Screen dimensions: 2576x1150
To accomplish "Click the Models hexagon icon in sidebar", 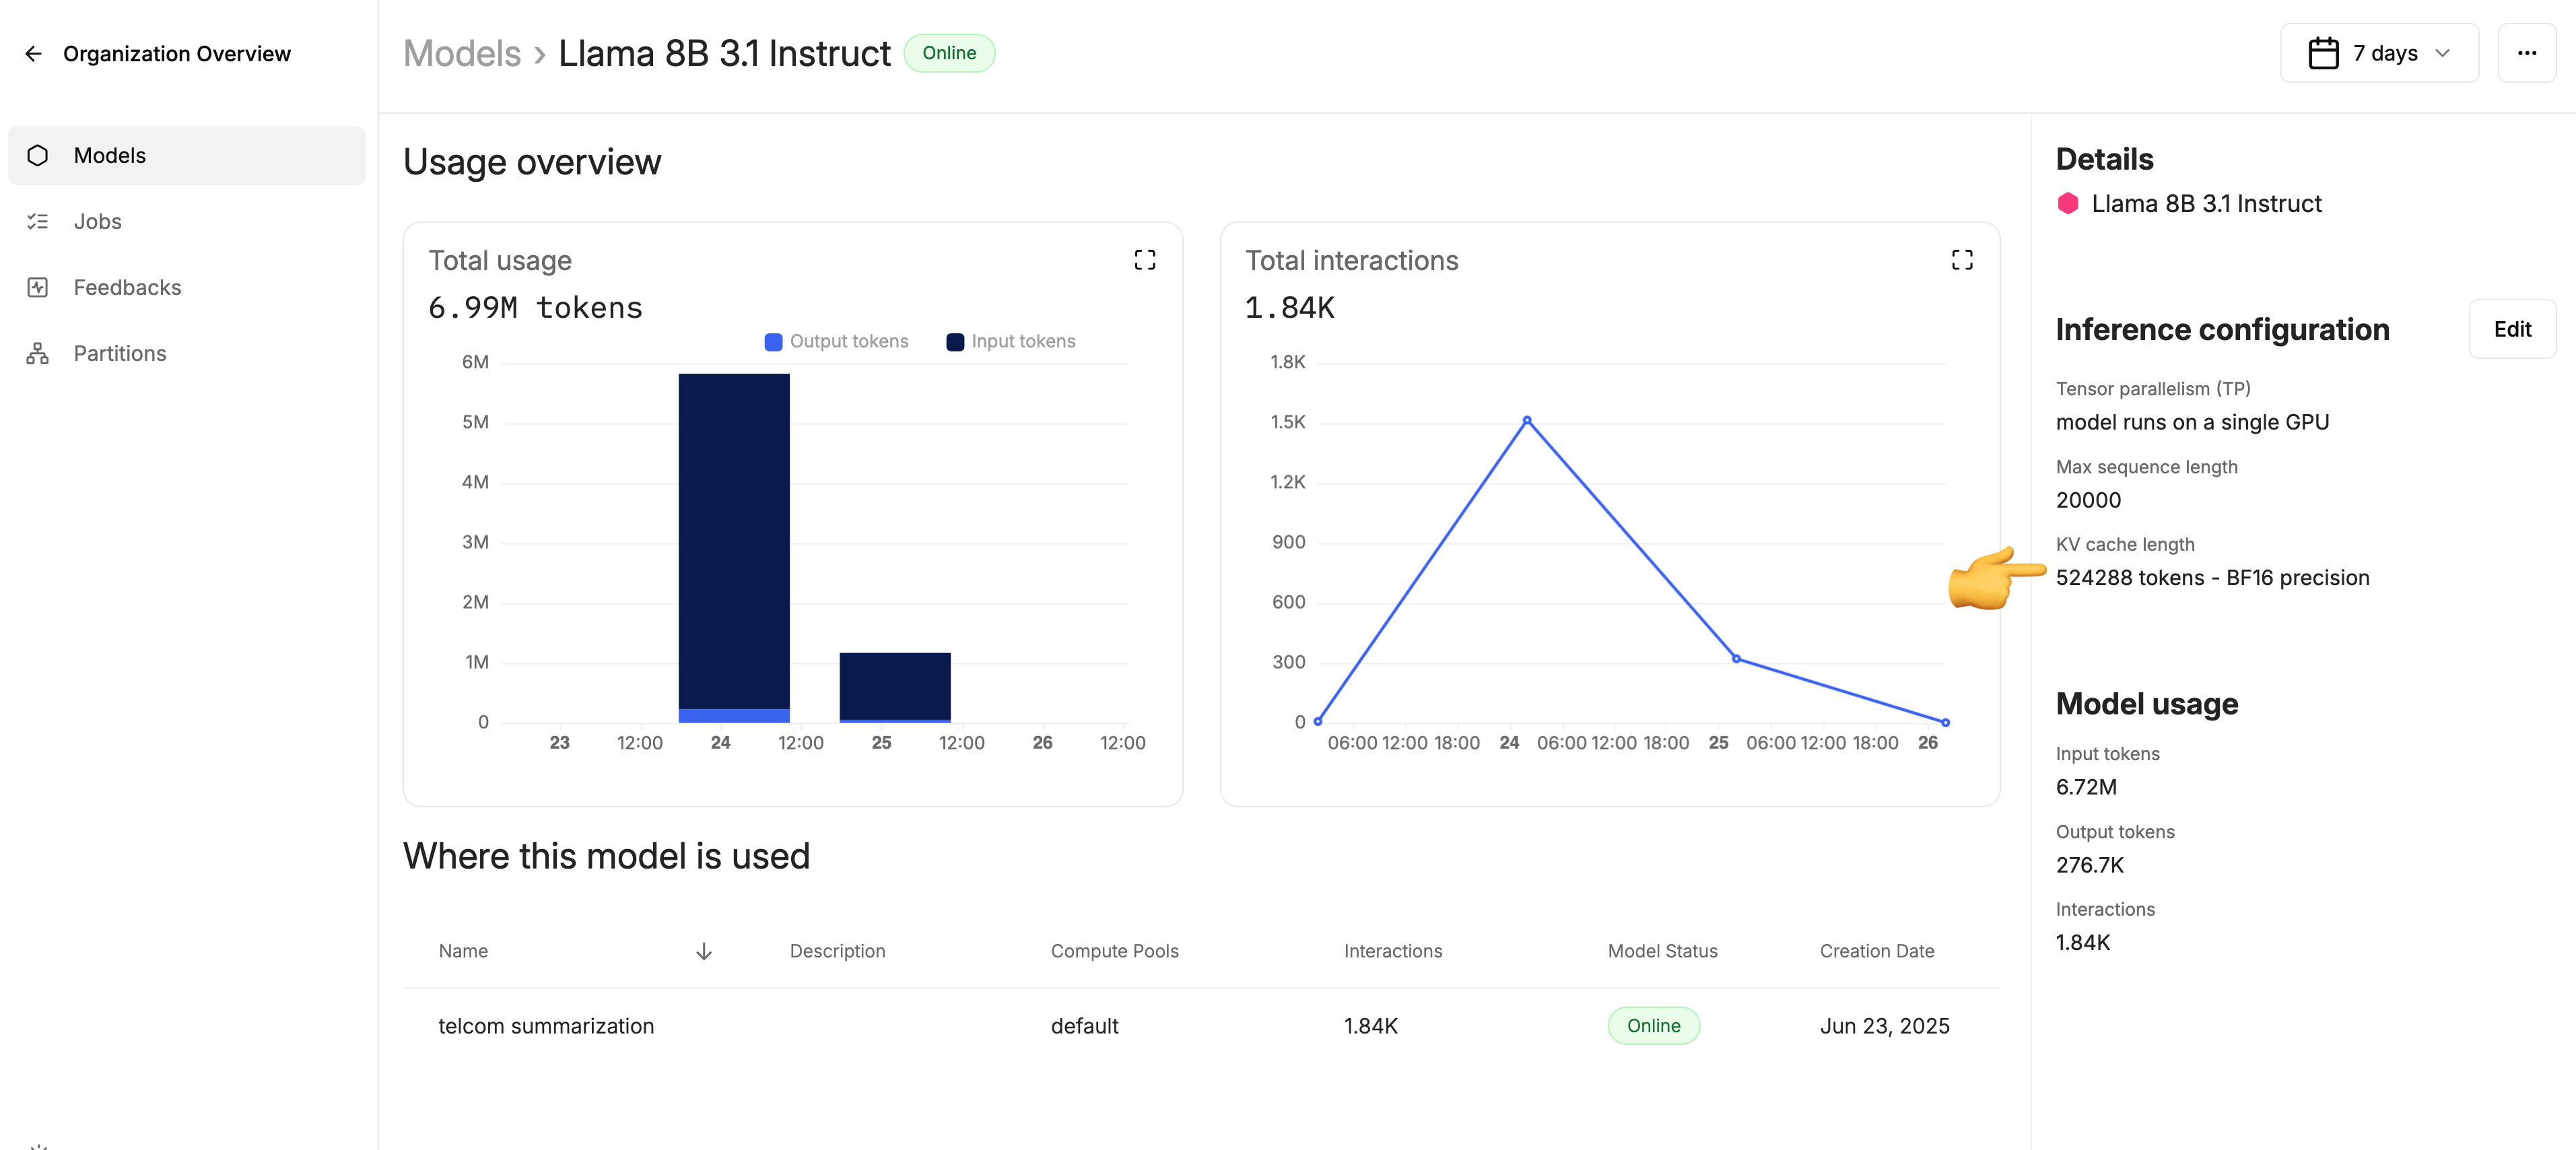I will tap(38, 155).
